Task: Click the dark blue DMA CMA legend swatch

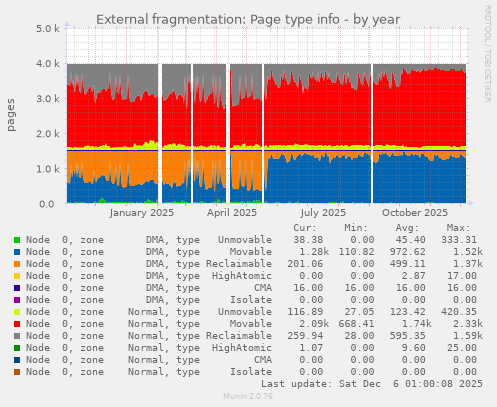Action: point(17,288)
